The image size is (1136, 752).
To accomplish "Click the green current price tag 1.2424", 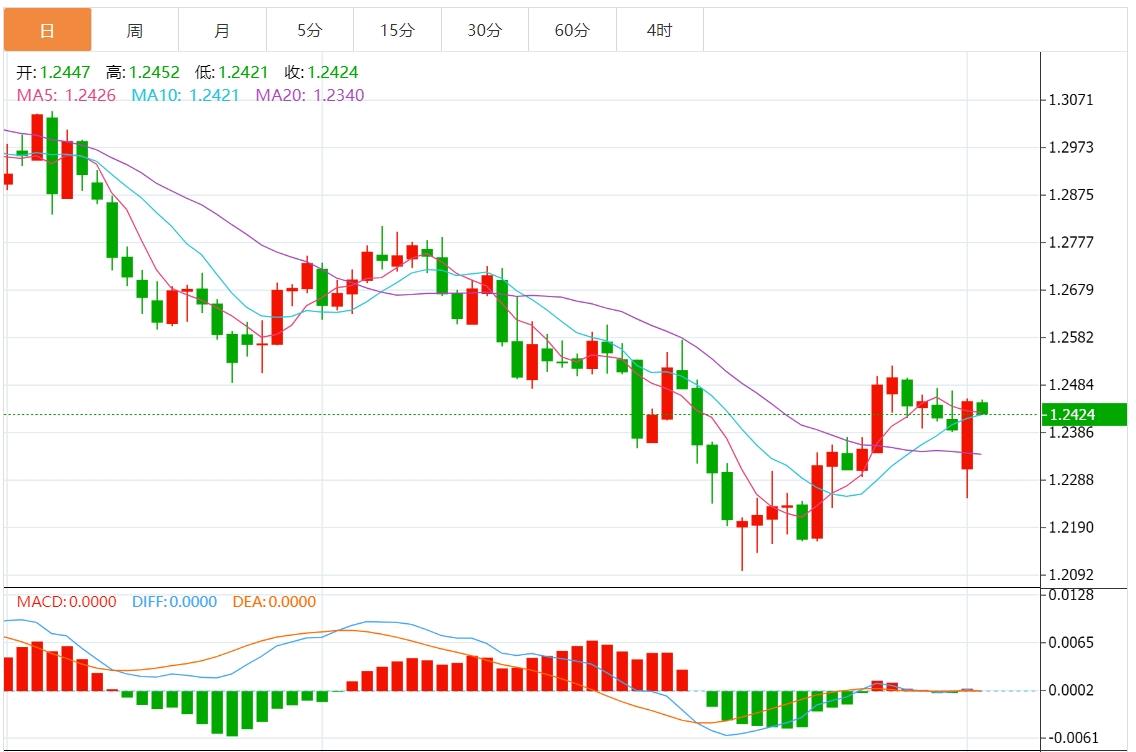I will click(x=1085, y=414).
